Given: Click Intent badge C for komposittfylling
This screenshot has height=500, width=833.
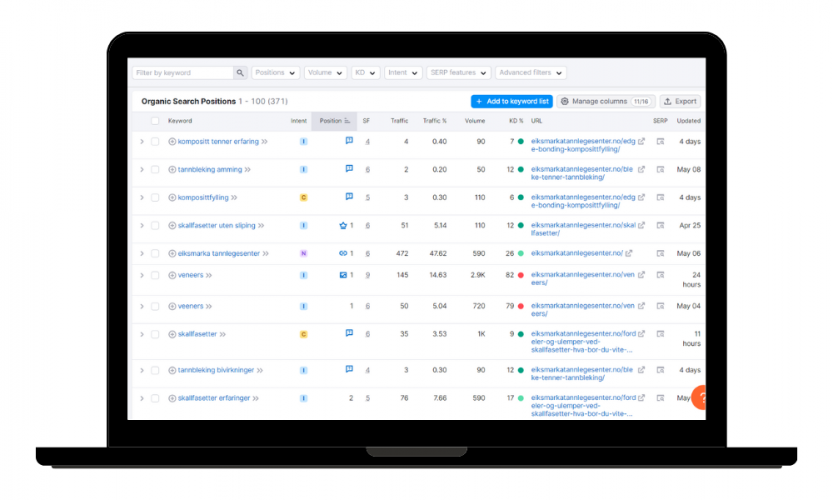Looking at the screenshot, I should point(303,198).
